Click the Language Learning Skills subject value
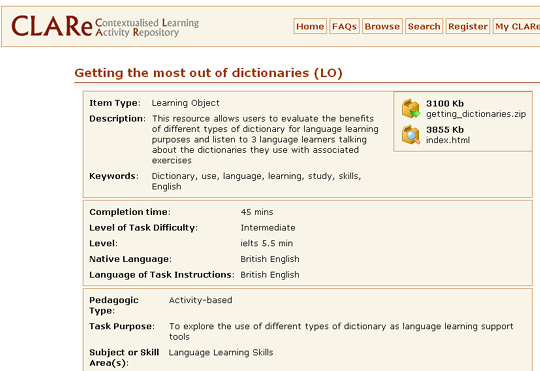Viewport: 540px width, 371px height. (x=221, y=352)
